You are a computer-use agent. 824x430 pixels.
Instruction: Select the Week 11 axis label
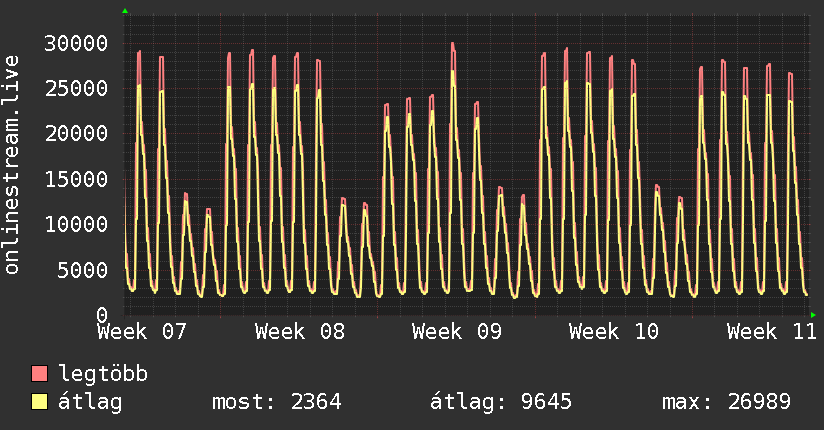click(771, 332)
